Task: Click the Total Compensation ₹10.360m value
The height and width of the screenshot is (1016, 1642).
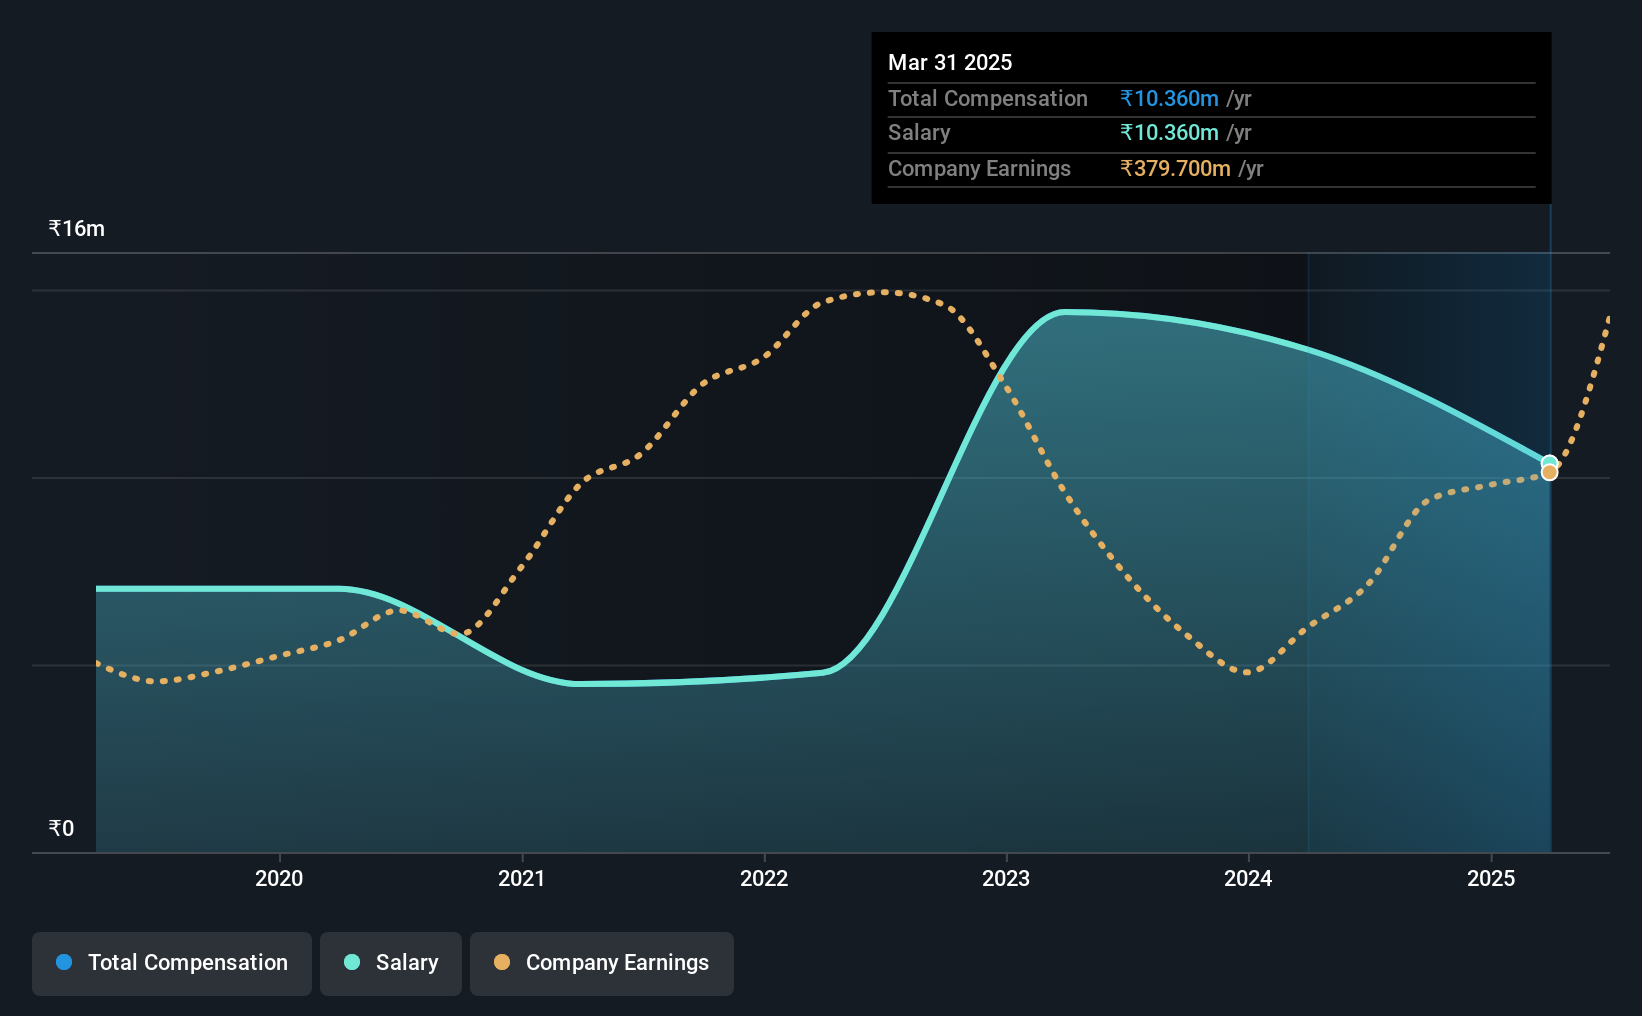Action: pos(1169,98)
